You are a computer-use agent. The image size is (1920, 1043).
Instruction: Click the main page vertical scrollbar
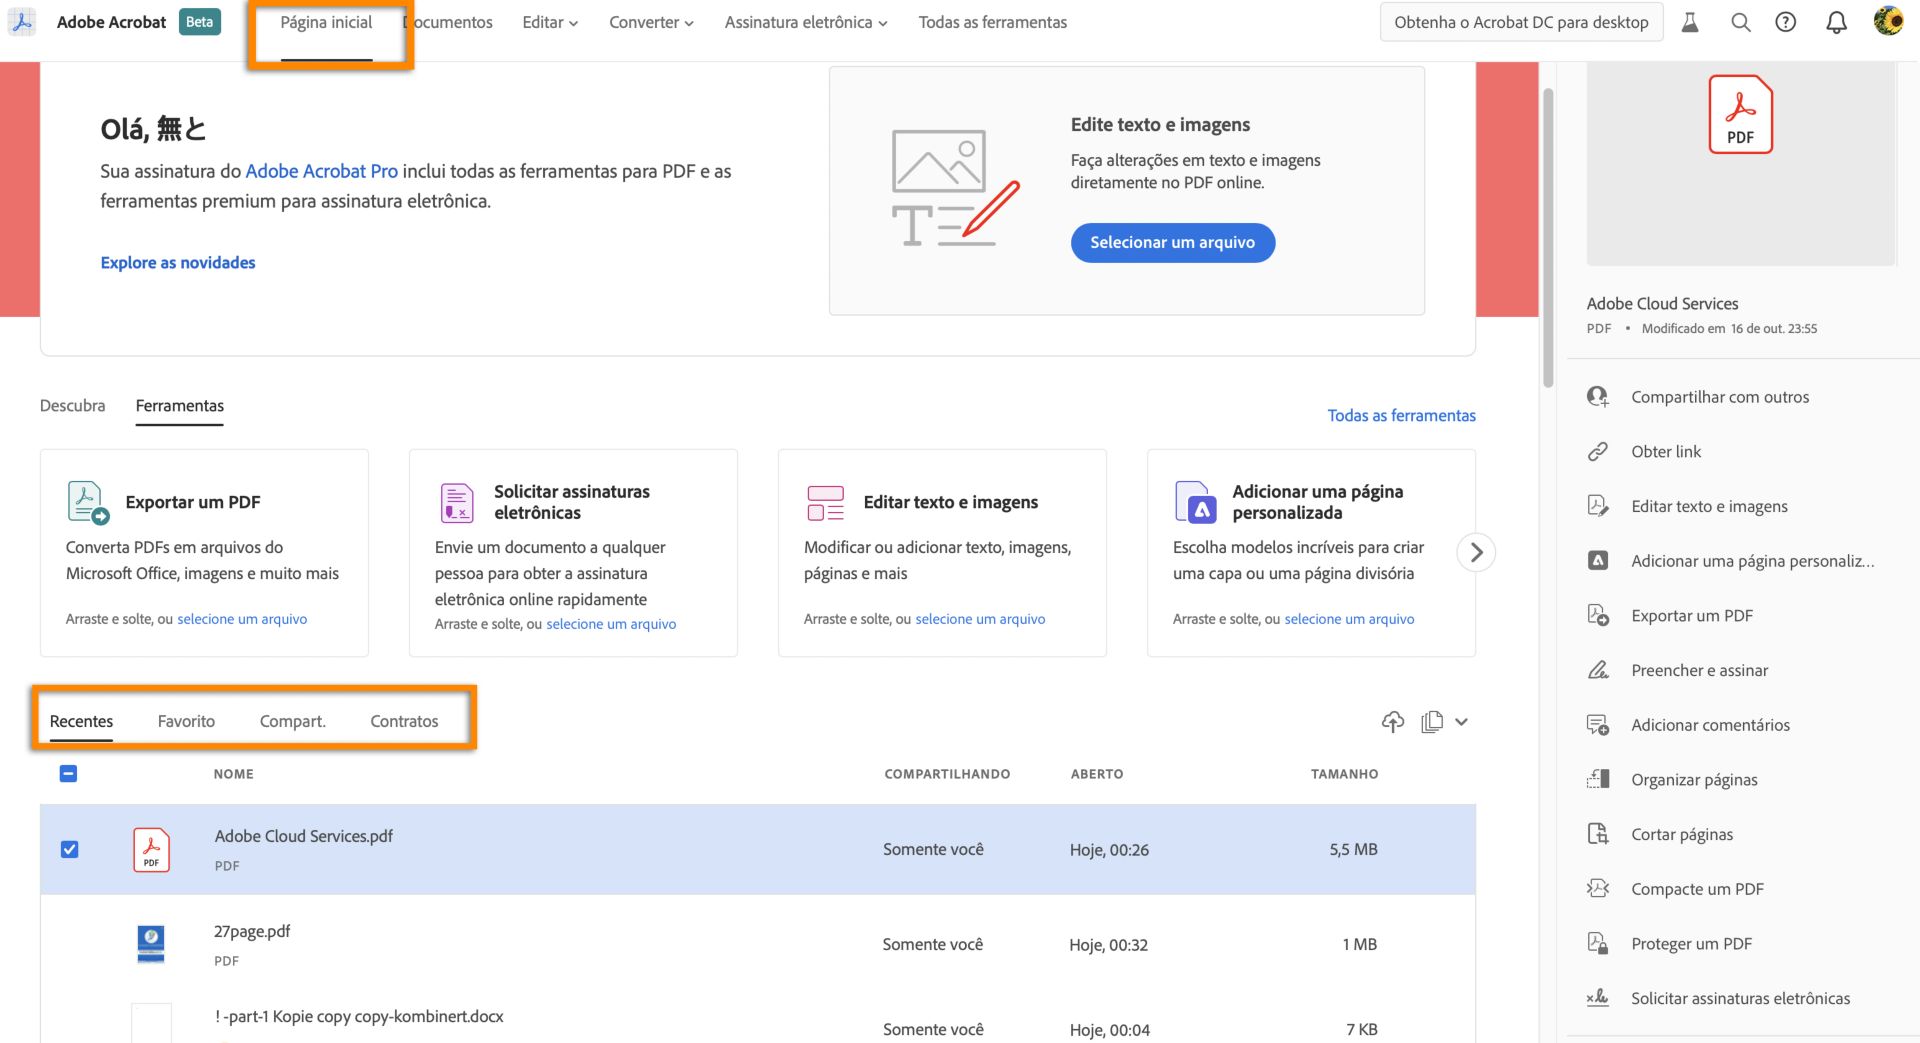[1548, 237]
